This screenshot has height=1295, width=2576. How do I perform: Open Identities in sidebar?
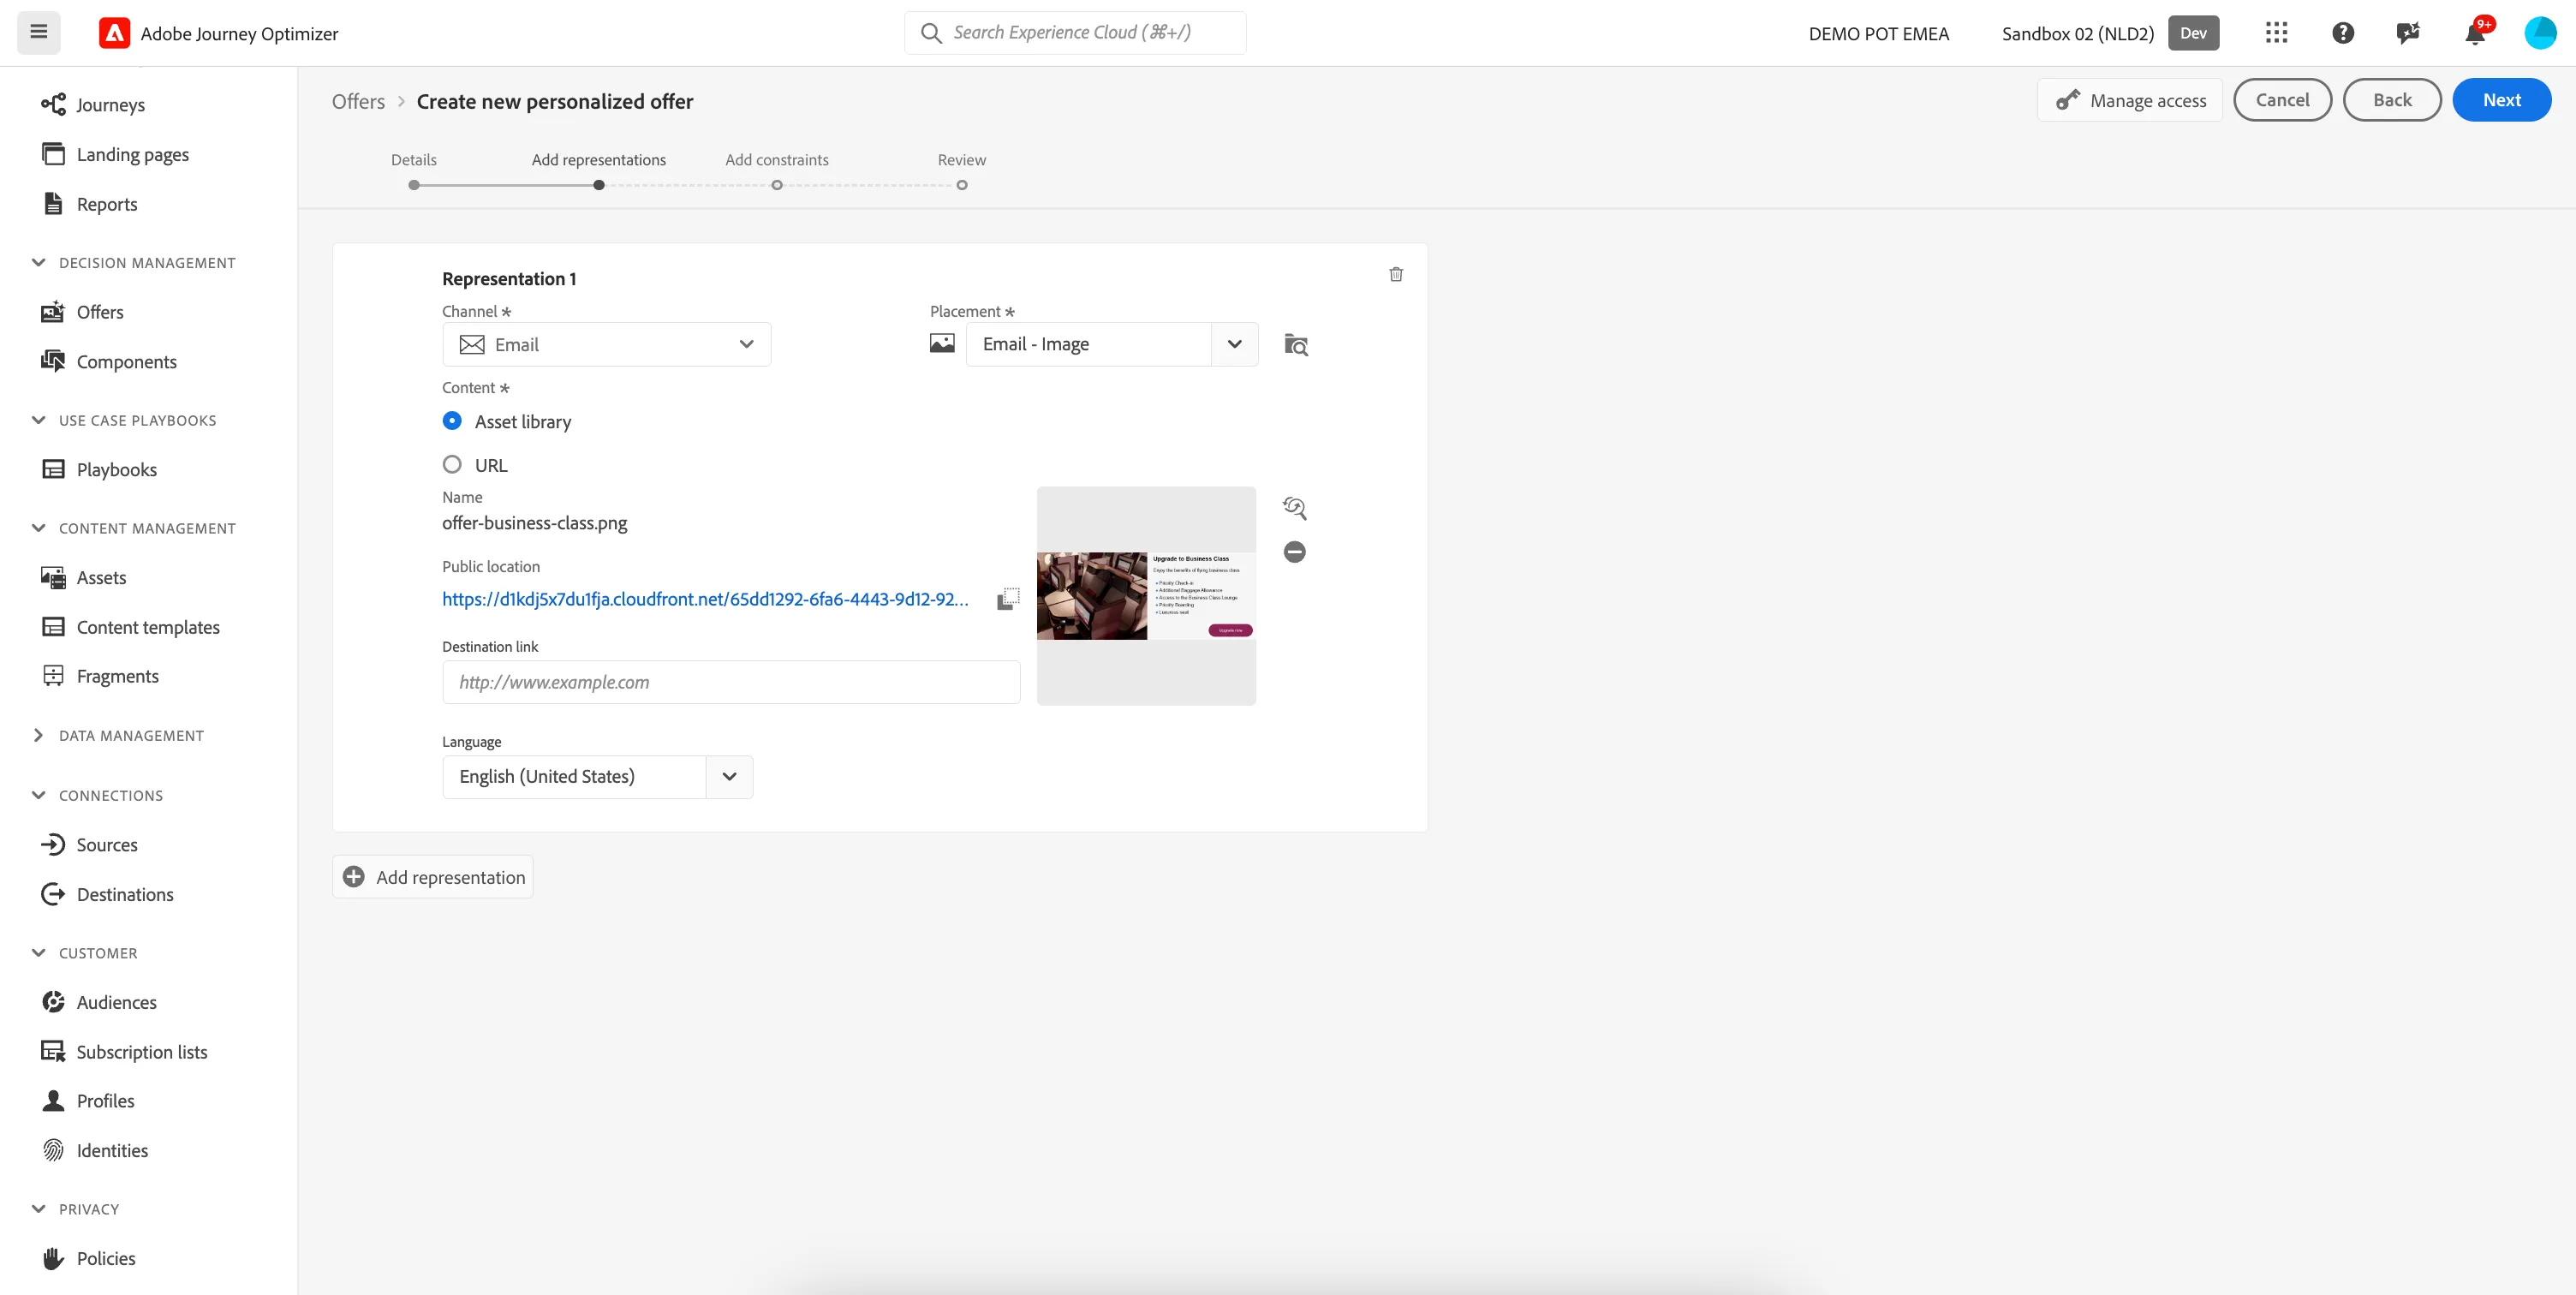click(112, 1151)
